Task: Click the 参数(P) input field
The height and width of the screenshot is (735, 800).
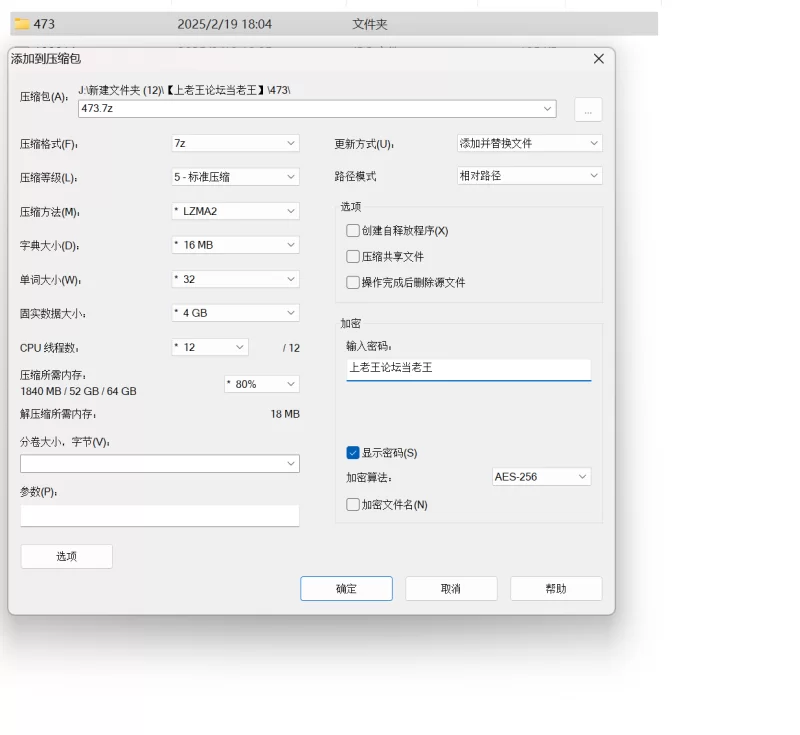Action: (x=160, y=516)
